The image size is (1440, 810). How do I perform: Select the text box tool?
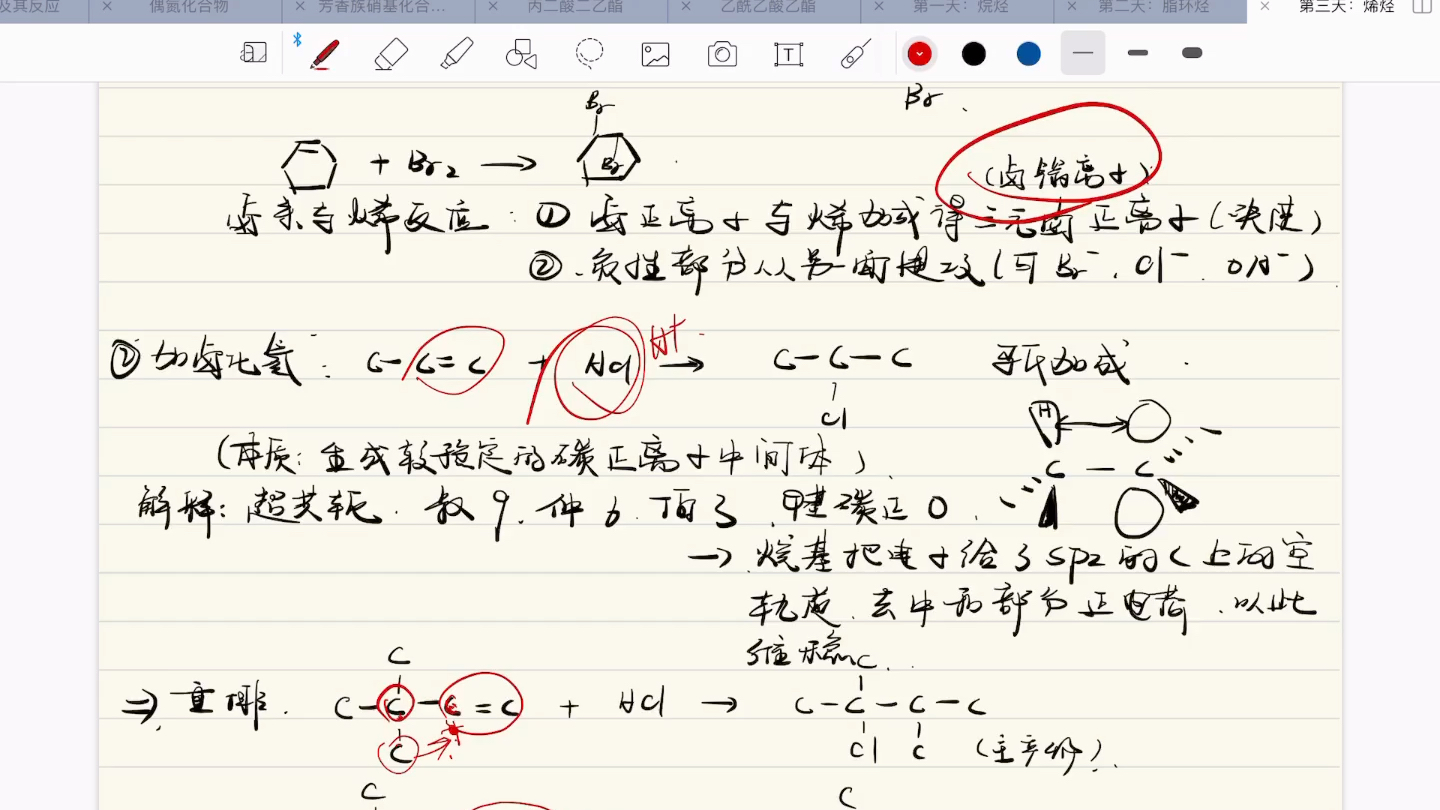789,54
